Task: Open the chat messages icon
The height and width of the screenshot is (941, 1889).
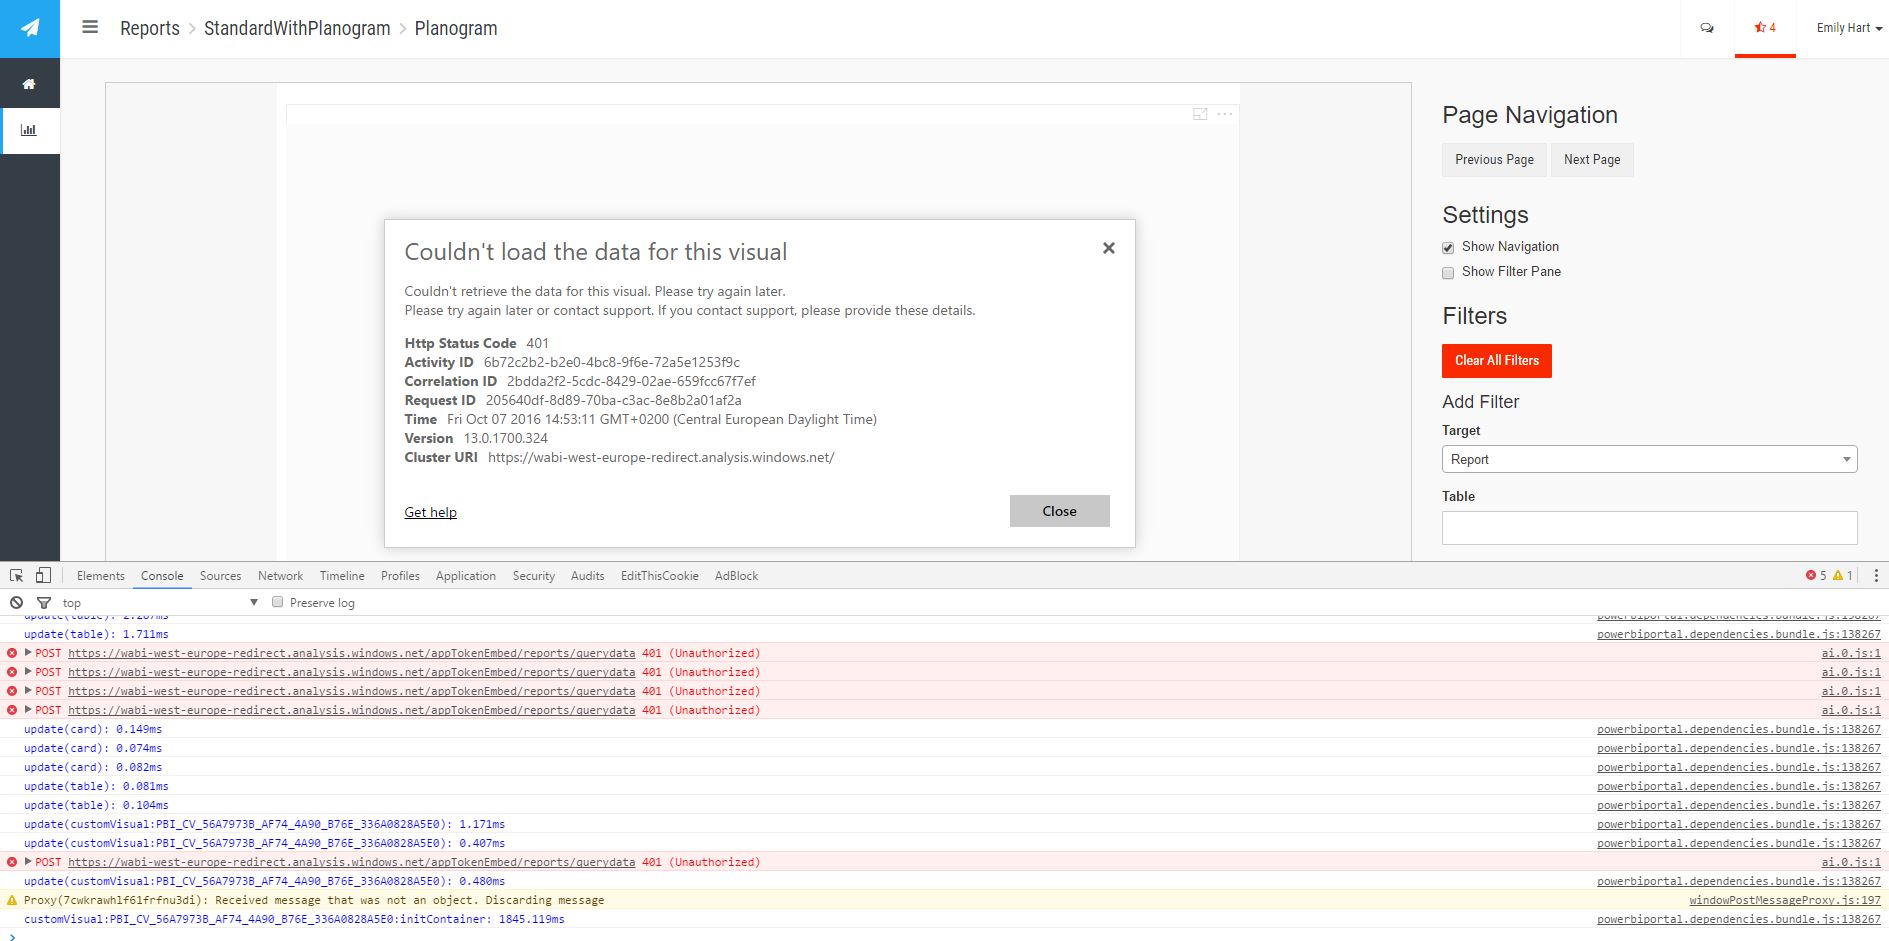Action: pyautogui.click(x=1707, y=28)
